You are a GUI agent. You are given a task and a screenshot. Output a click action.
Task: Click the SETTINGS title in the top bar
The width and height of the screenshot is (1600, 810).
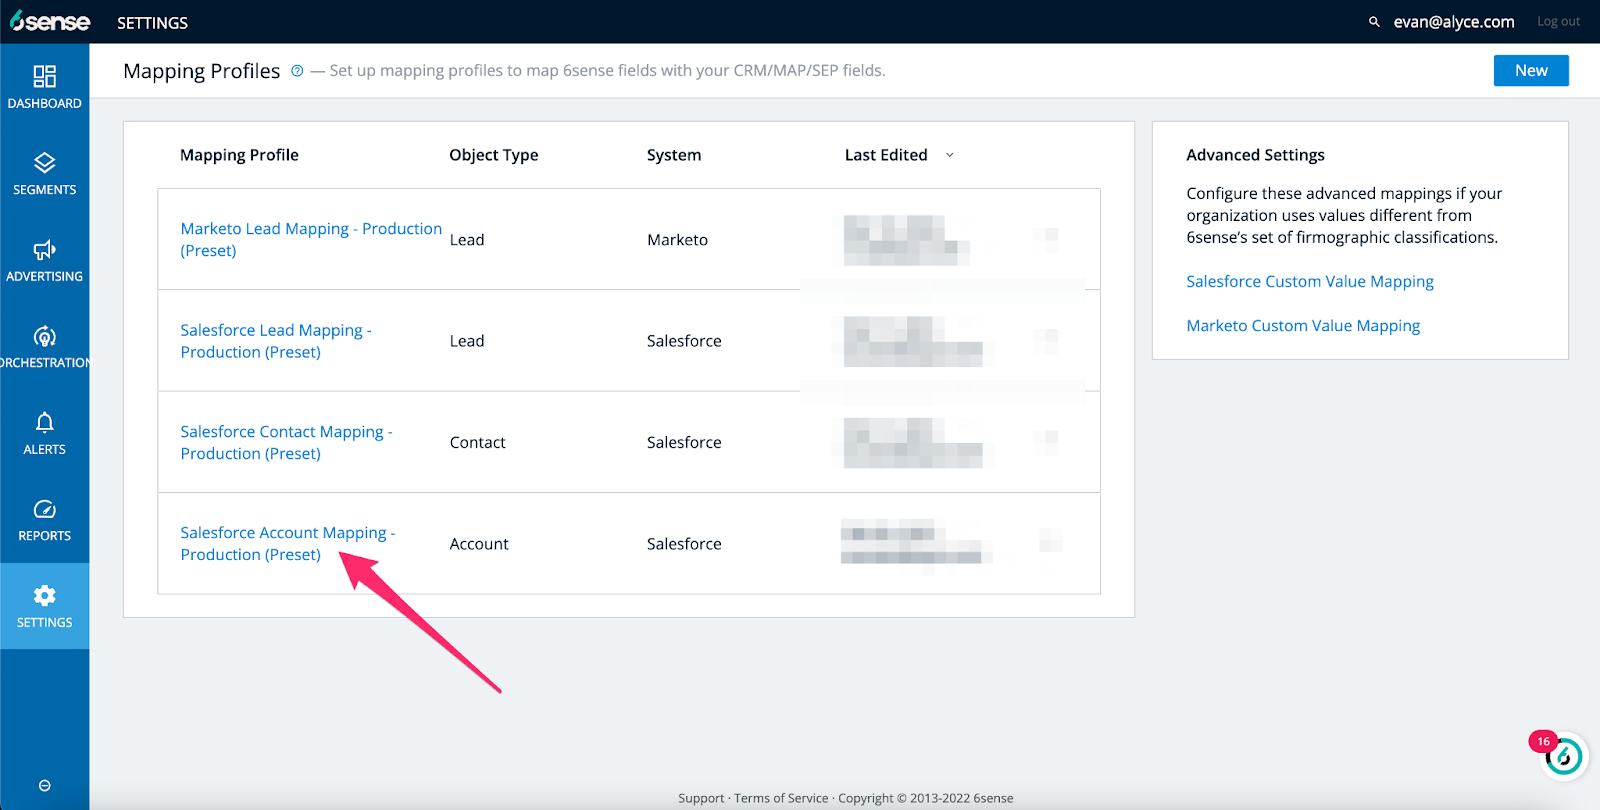coord(152,22)
